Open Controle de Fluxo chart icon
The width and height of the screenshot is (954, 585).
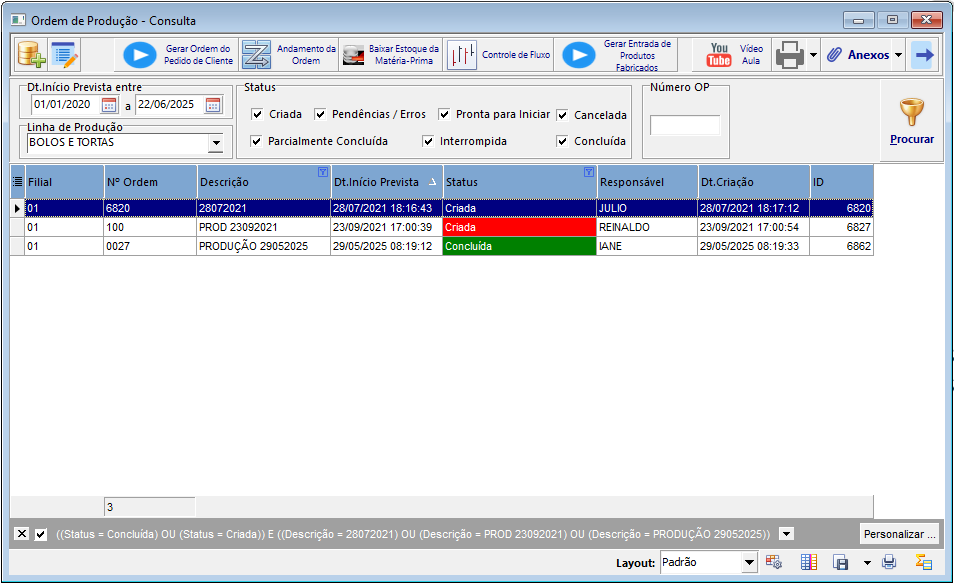462,55
